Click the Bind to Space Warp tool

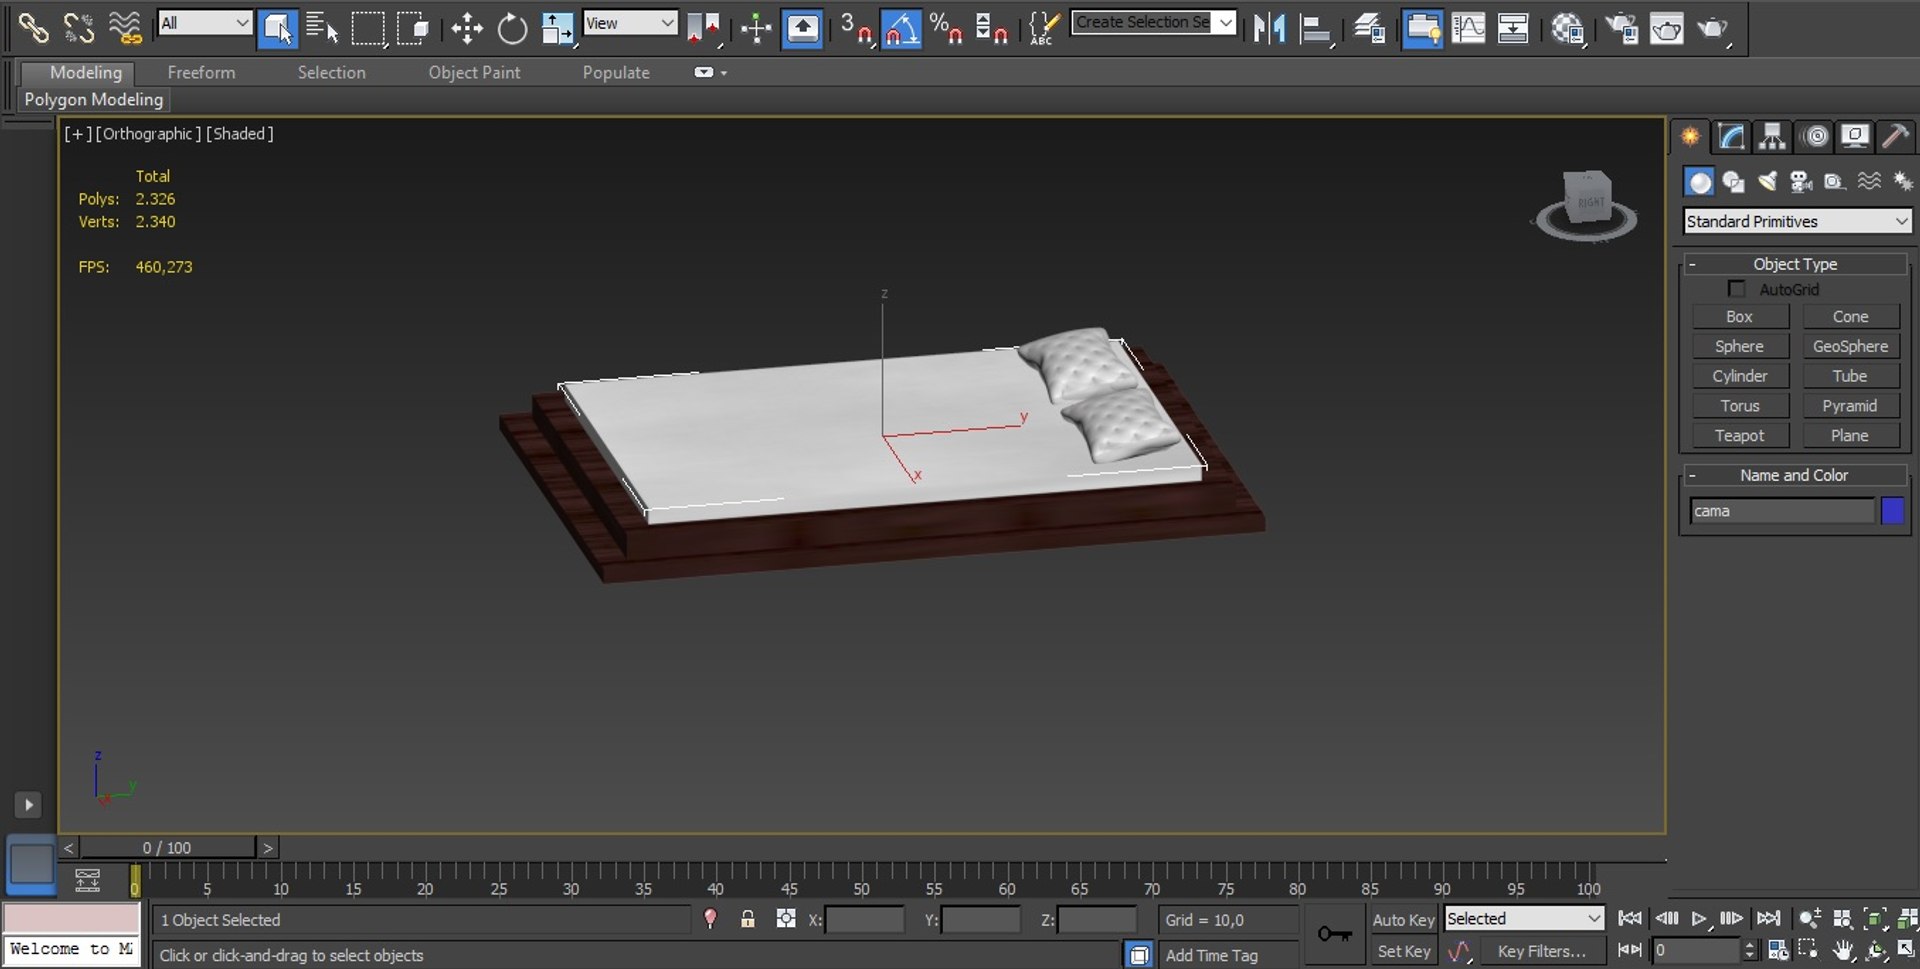coord(125,27)
